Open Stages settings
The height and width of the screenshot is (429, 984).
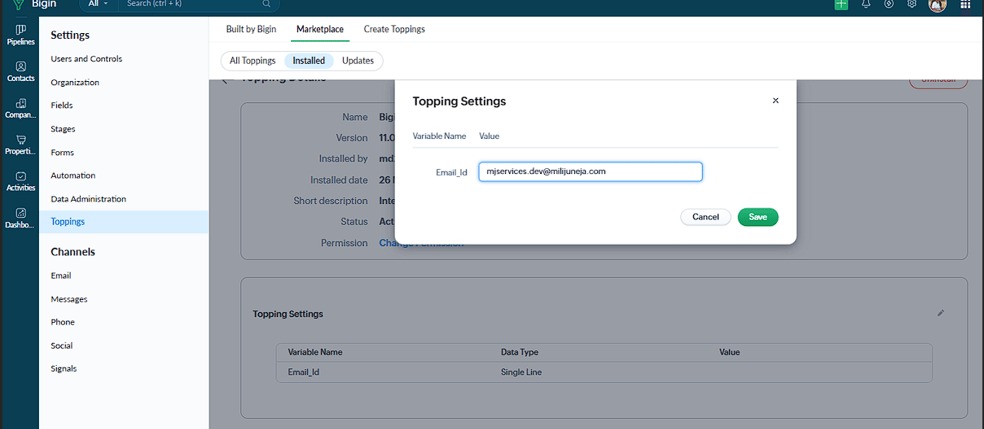pos(63,129)
